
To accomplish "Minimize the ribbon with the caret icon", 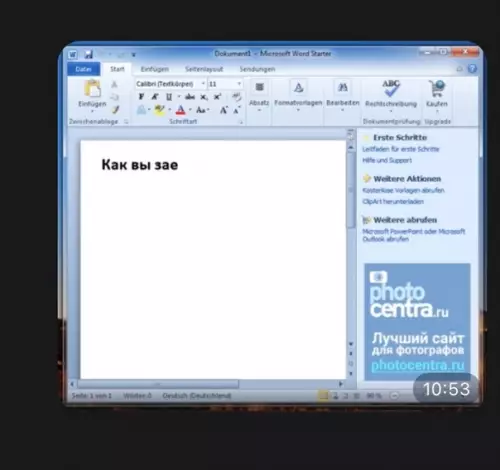I will pos(460,69).
